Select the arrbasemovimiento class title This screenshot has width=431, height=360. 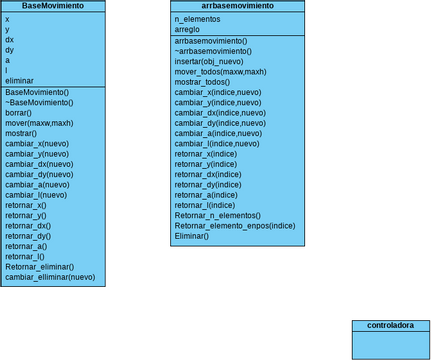[x=238, y=6]
